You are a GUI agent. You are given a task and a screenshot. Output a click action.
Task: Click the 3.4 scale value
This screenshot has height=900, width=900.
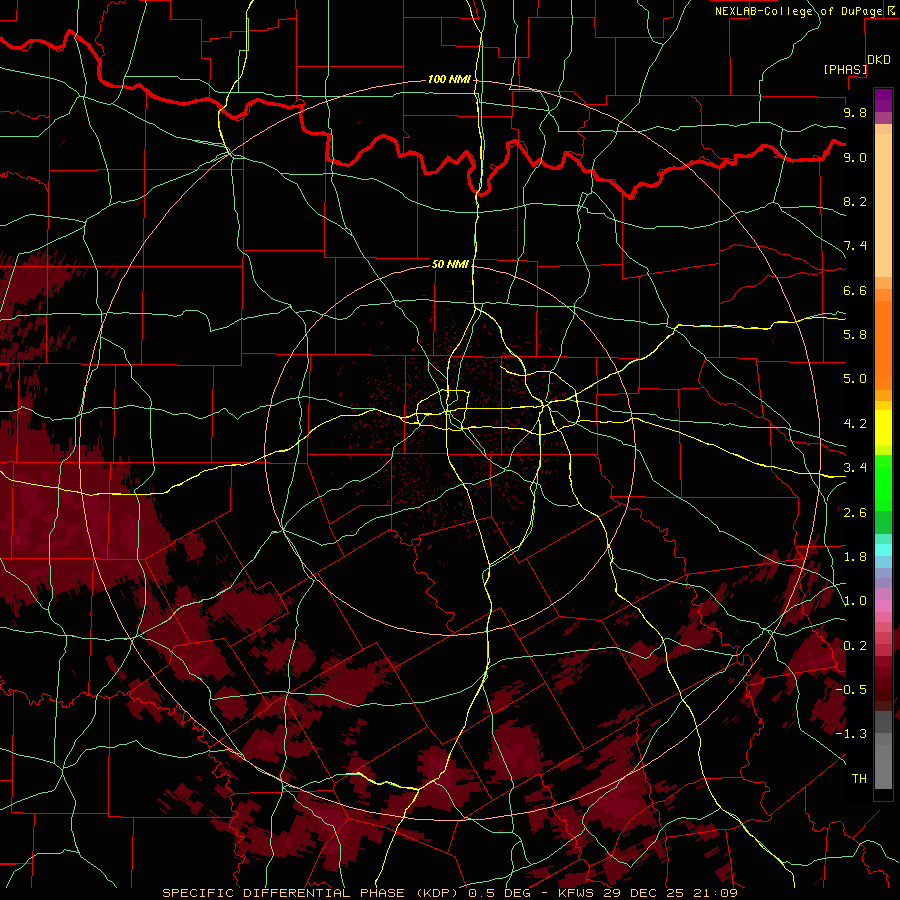point(855,468)
